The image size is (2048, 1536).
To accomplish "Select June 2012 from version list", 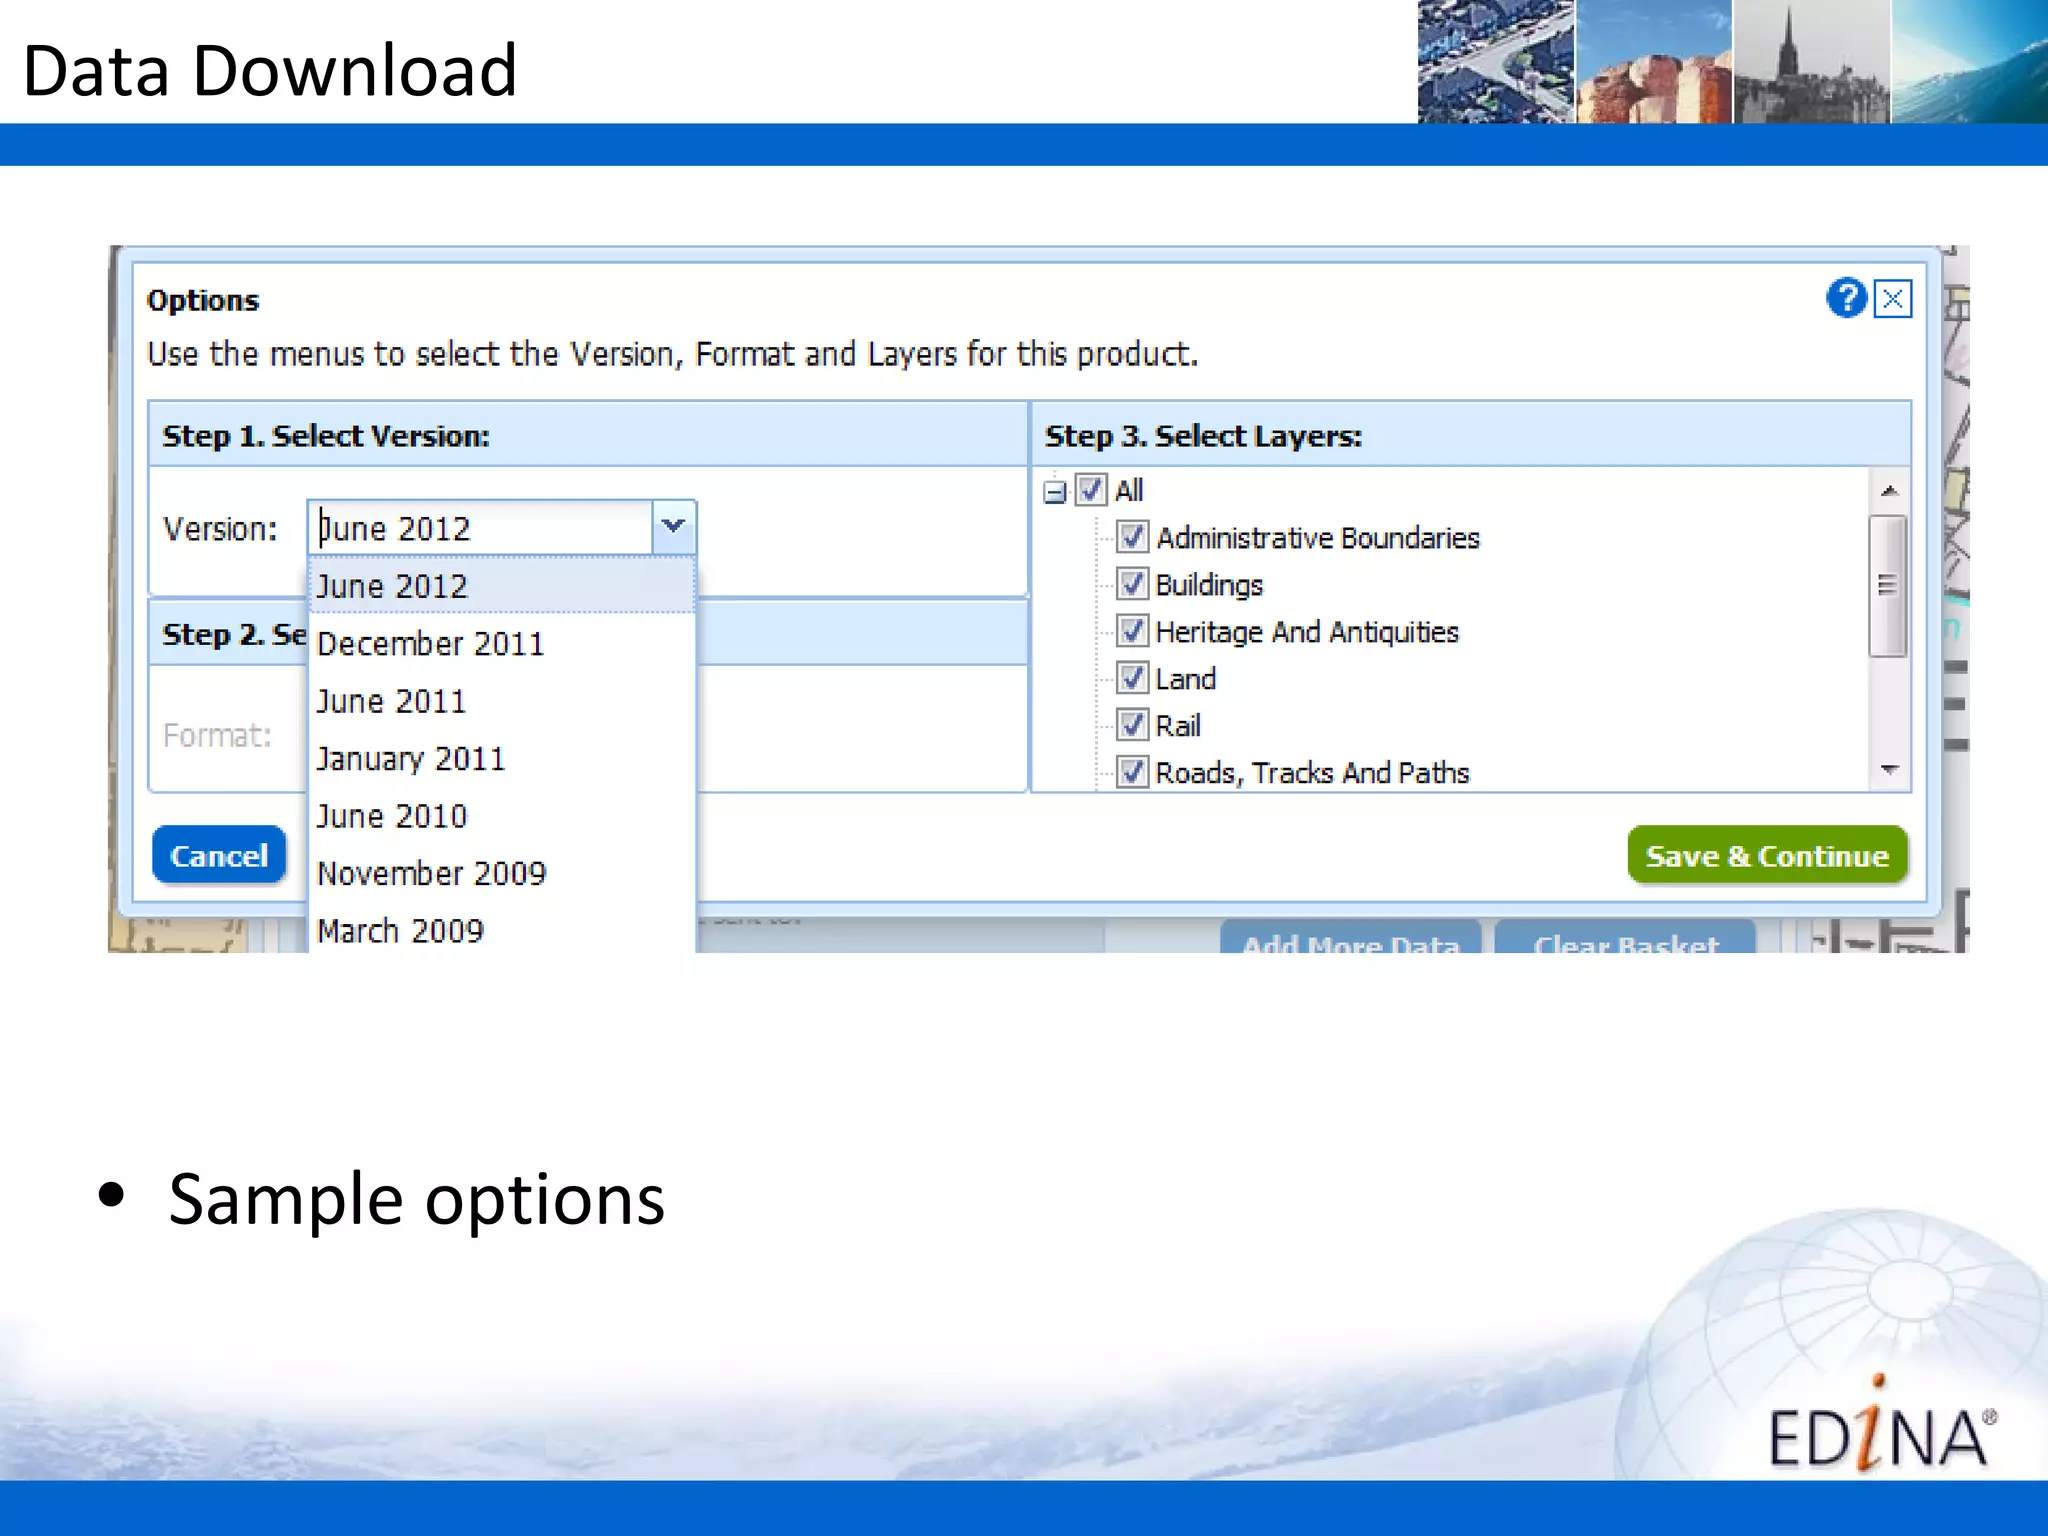I will 502,586.
